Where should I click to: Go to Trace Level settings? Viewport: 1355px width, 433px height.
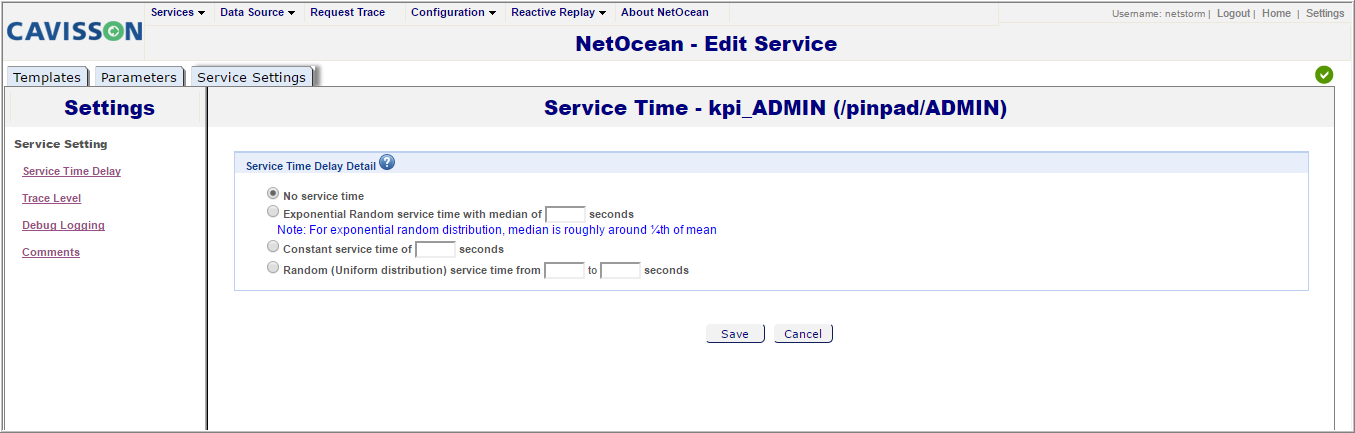tap(52, 198)
